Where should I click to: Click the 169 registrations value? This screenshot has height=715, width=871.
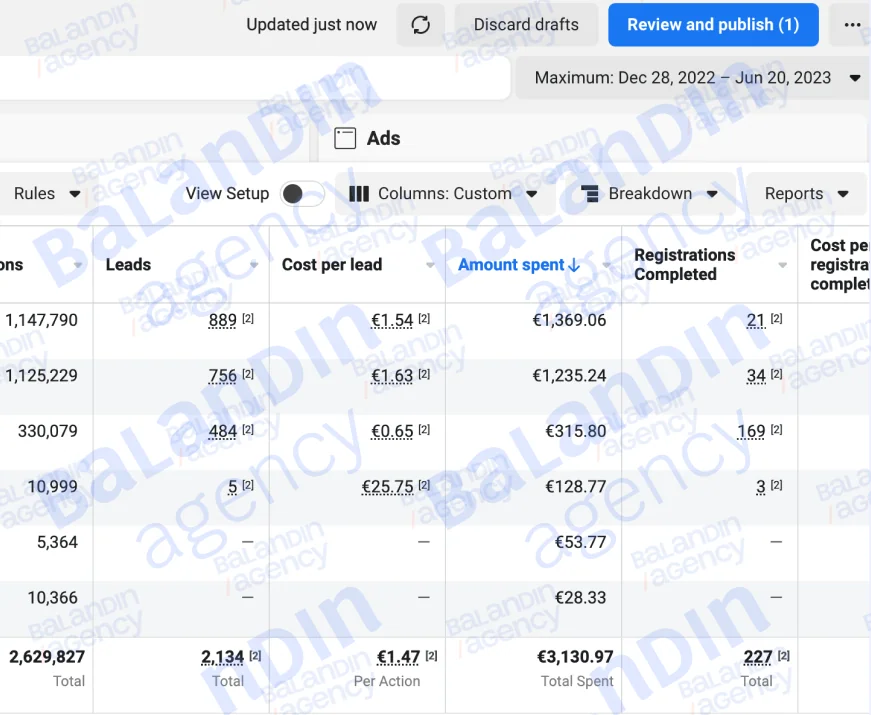click(x=752, y=432)
